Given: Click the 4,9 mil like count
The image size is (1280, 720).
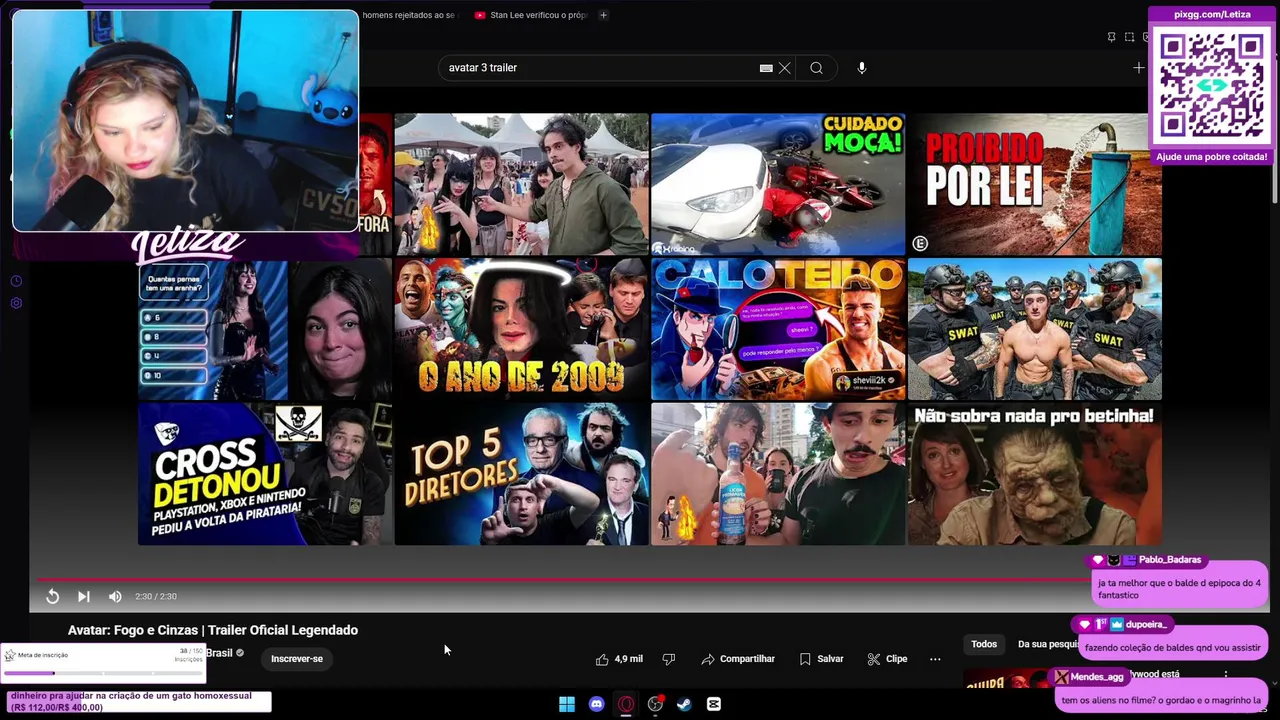Looking at the screenshot, I should point(629,659).
